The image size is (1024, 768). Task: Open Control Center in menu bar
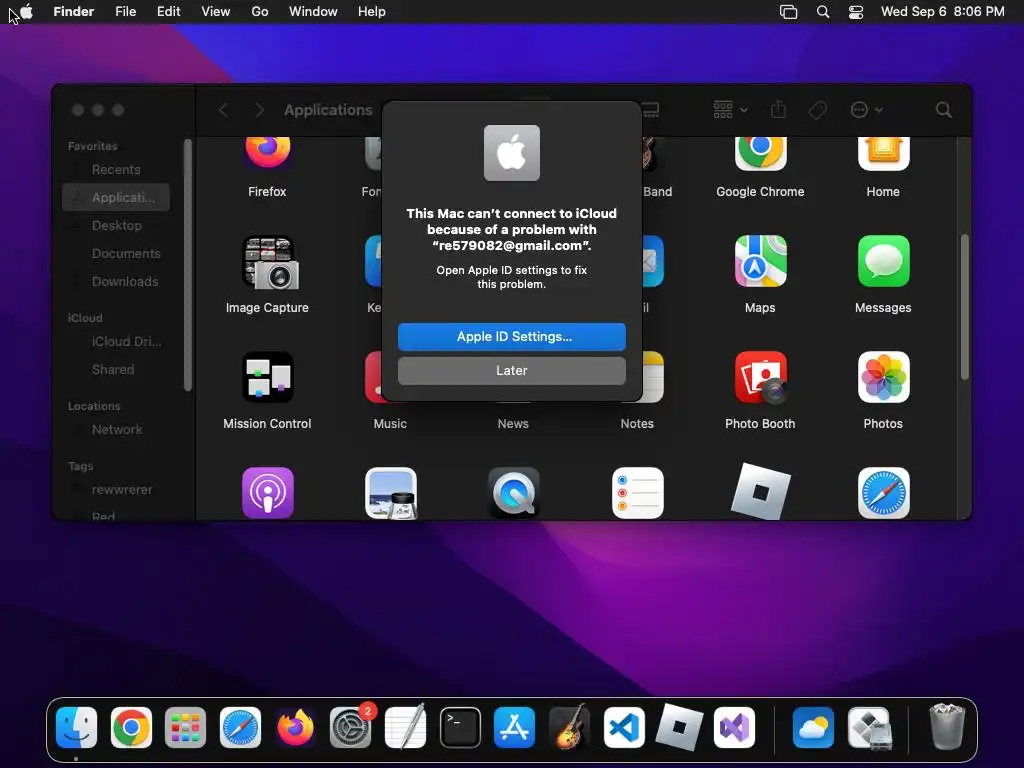(x=856, y=12)
